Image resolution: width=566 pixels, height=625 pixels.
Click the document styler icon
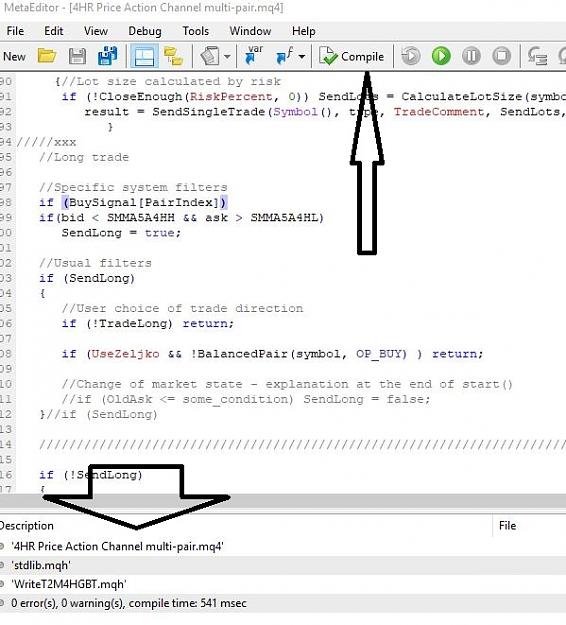pos(210,56)
